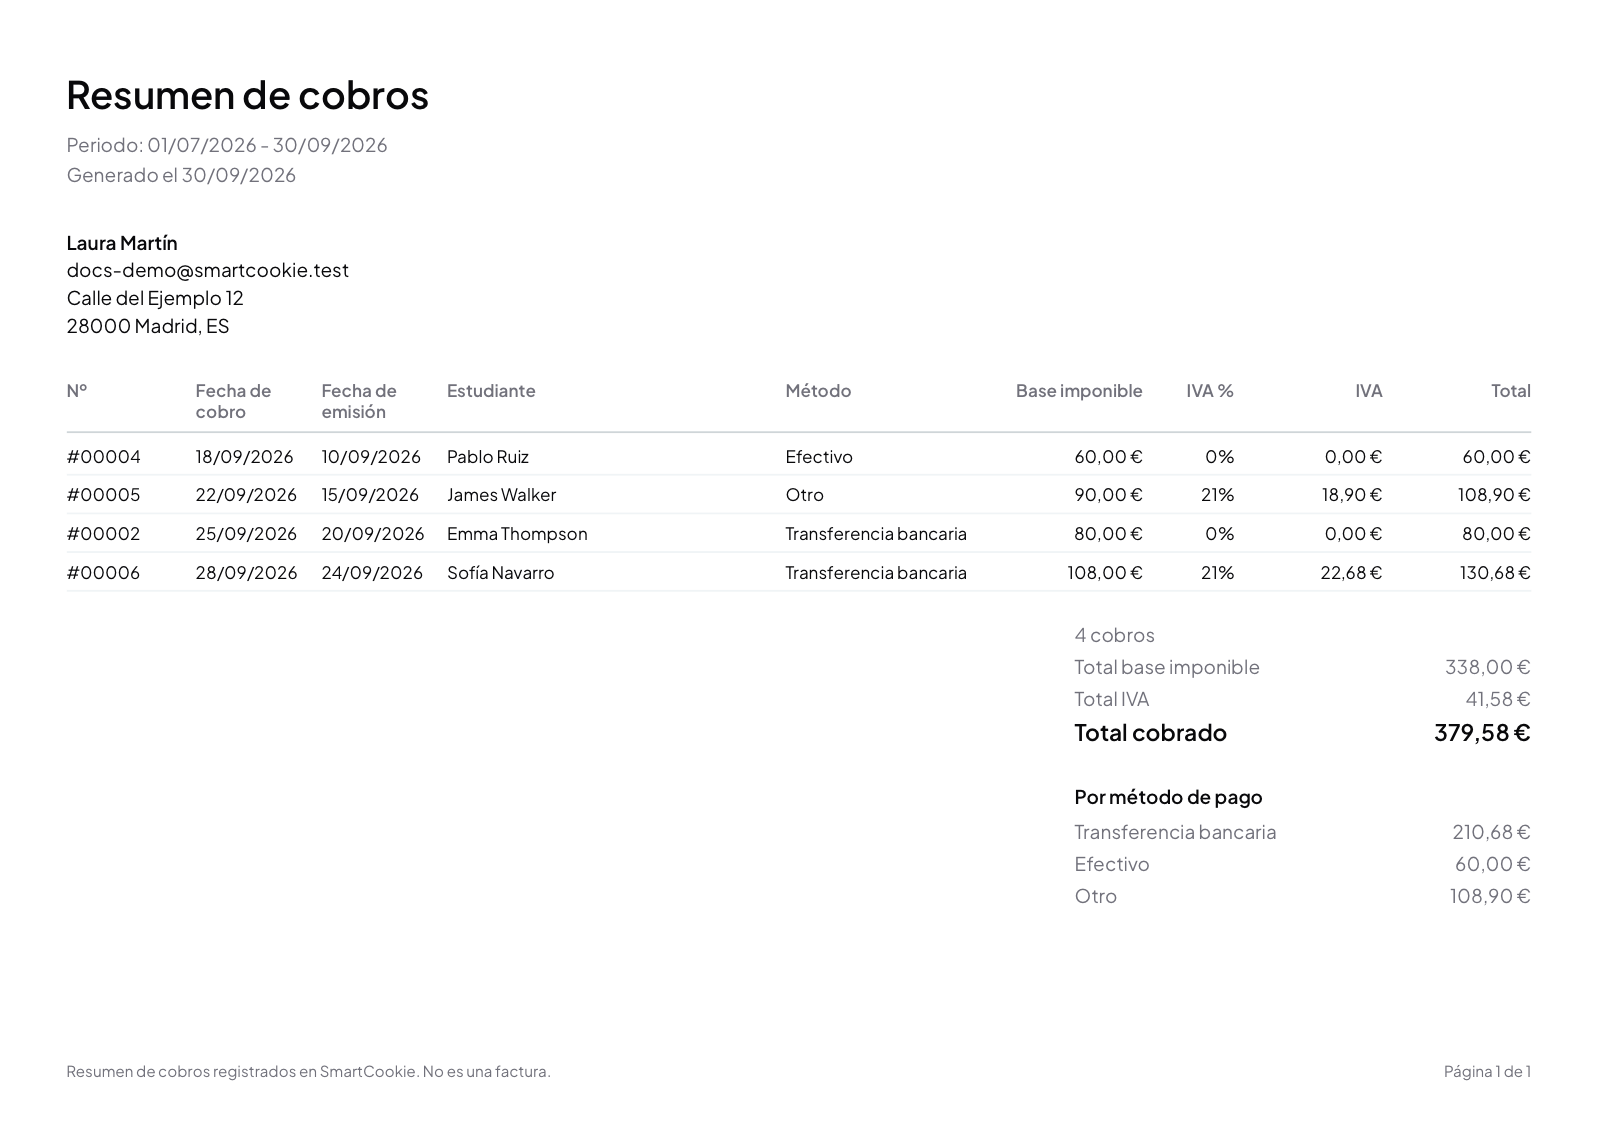
Task: Select receipt number #00006
Action: click(x=104, y=573)
